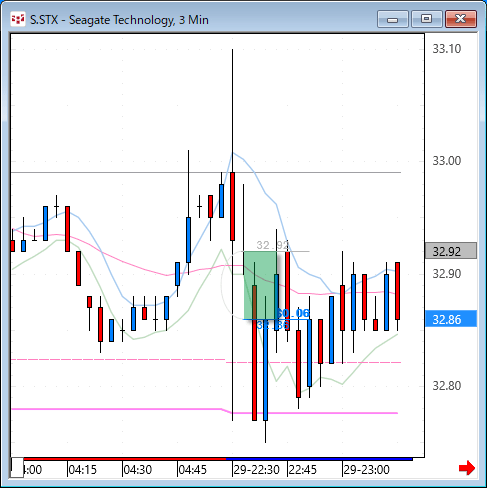Click the 04:45 time axis label
Viewport: 487px width, 488px height.
tap(193, 470)
